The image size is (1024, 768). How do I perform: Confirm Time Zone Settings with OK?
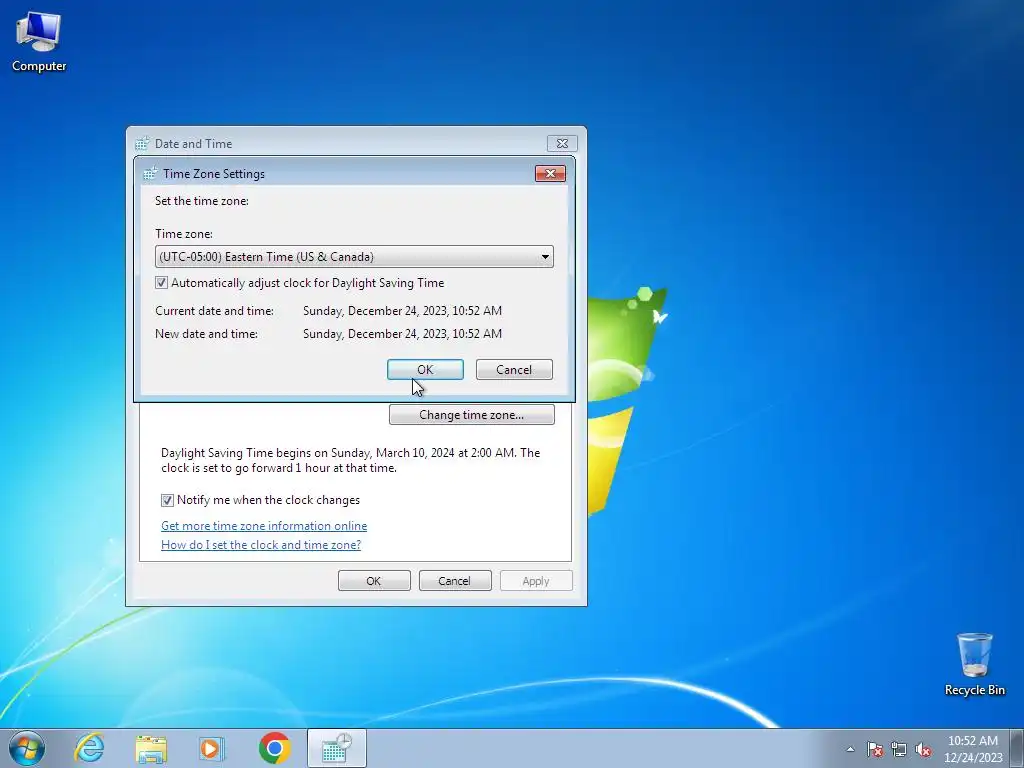(425, 370)
